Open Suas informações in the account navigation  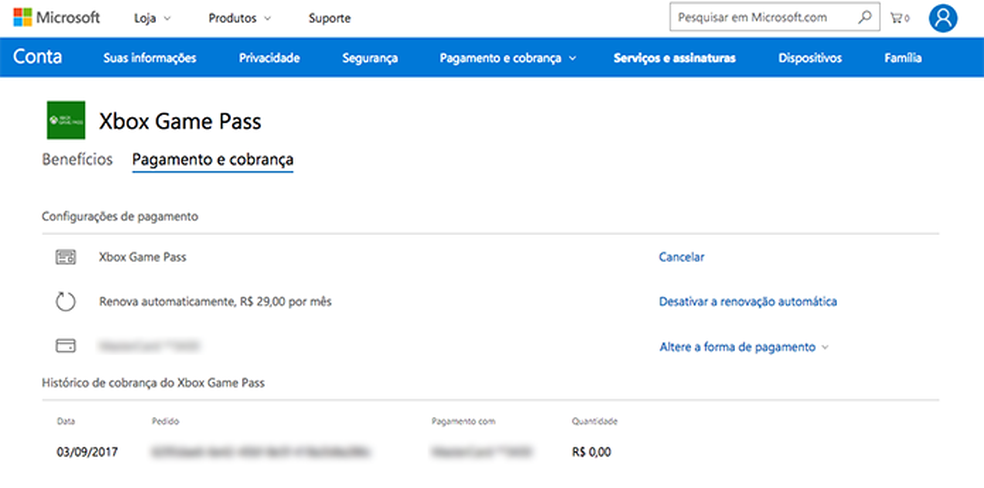pos(149,58)
